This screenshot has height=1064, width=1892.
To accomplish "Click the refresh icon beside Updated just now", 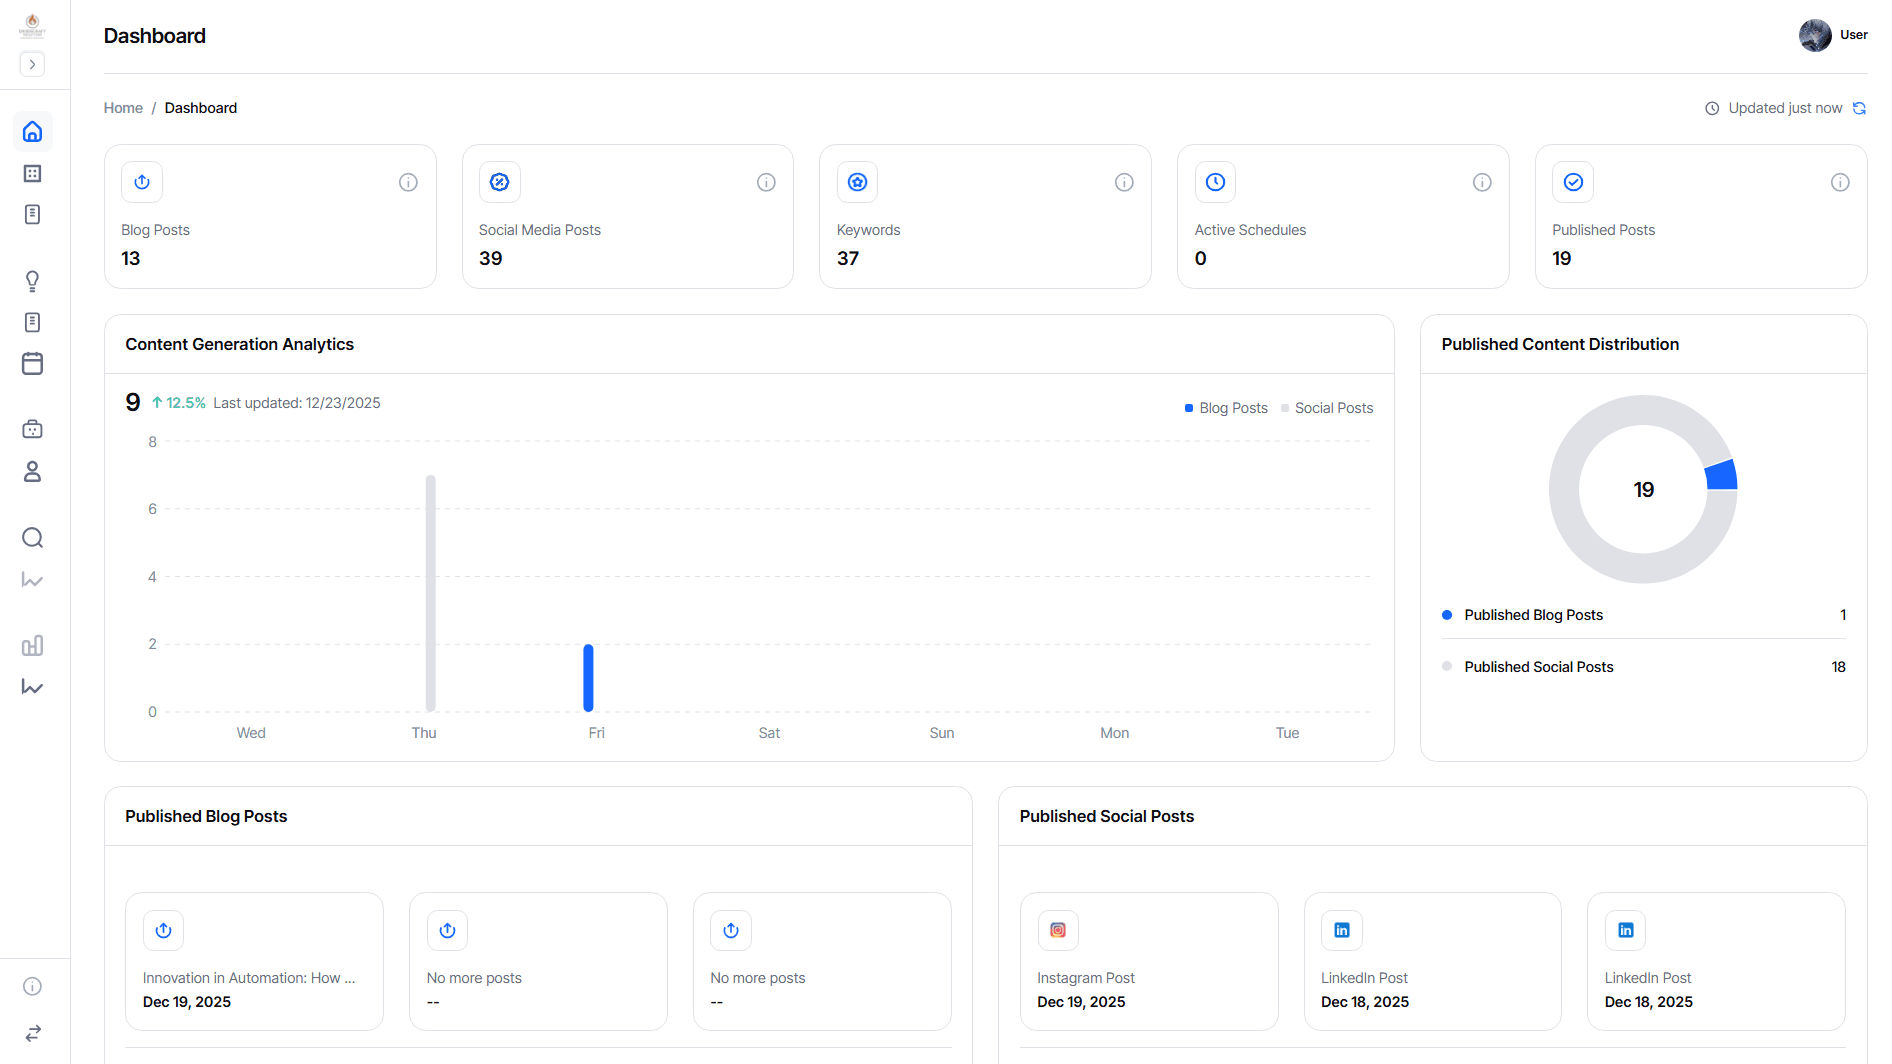I will click(1859, 108).
